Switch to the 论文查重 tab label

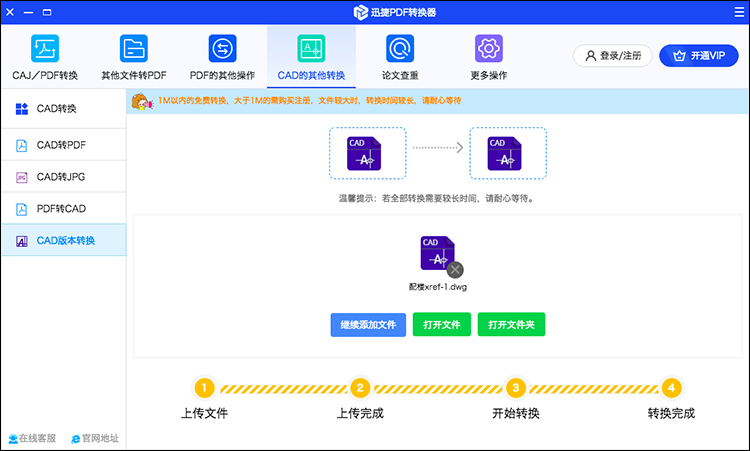tap(400, 76)
